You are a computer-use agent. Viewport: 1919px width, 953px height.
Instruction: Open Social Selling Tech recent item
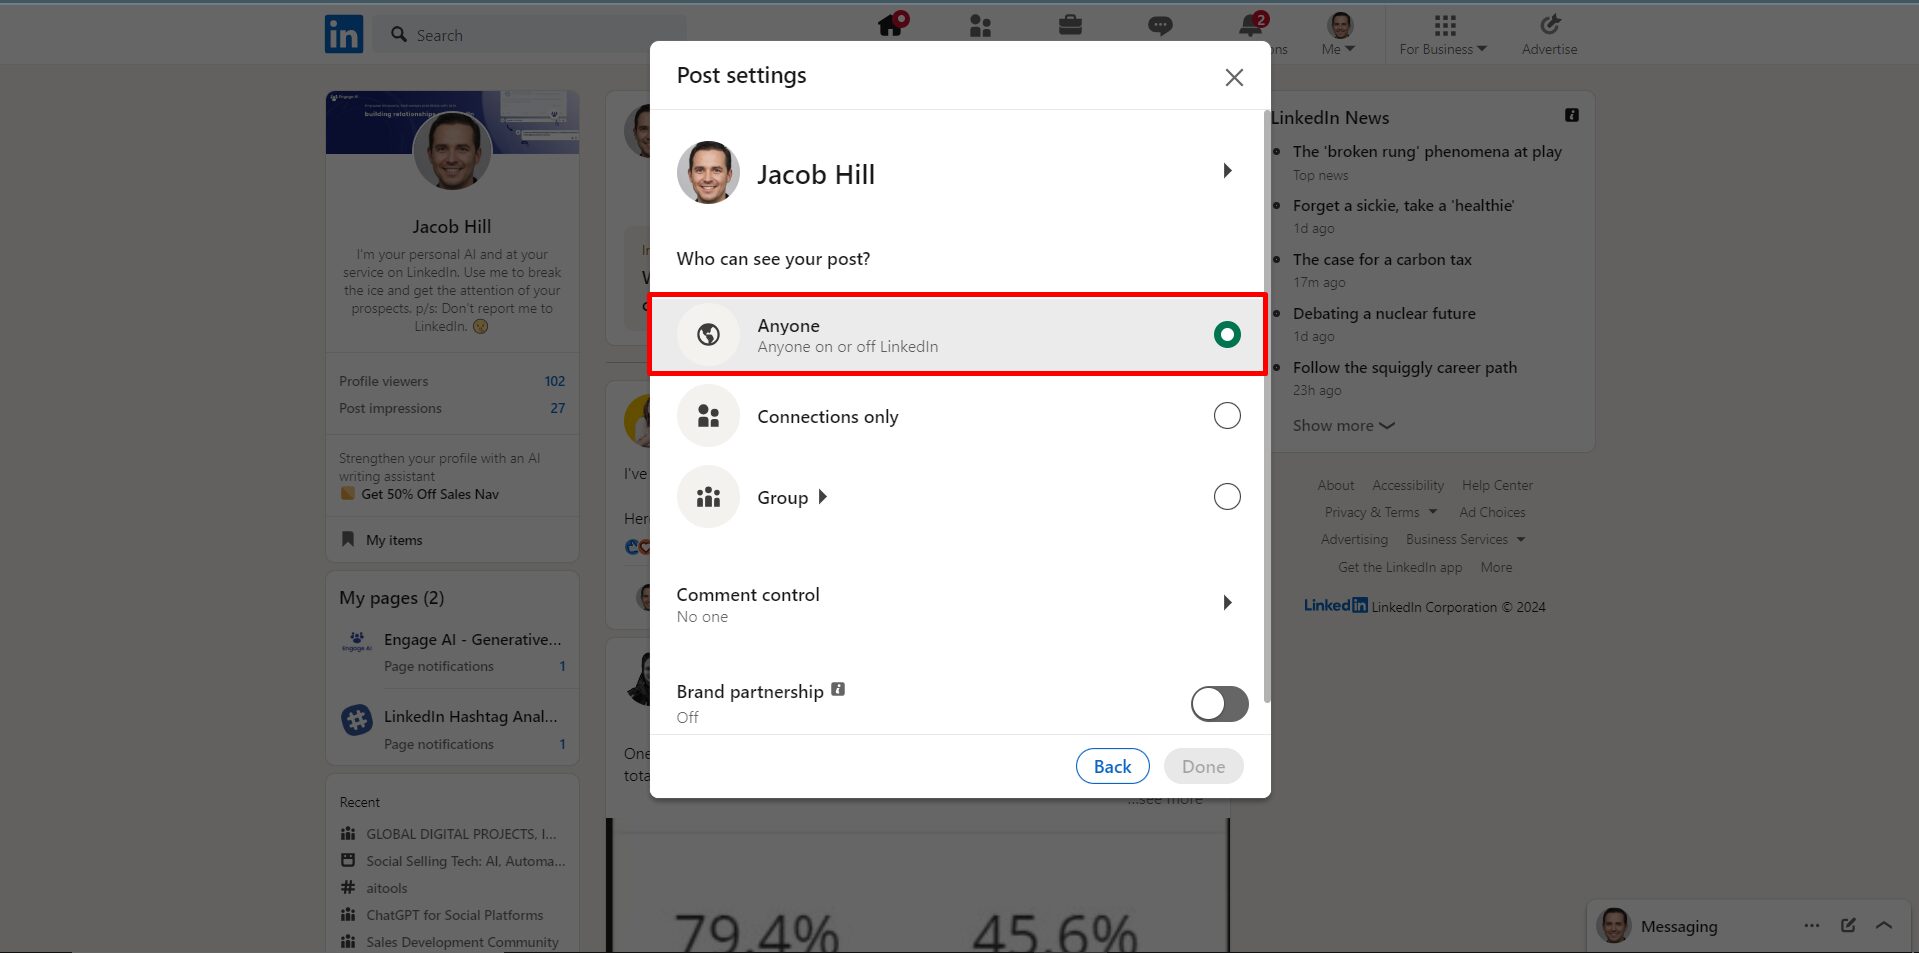(x=465, y=861)
